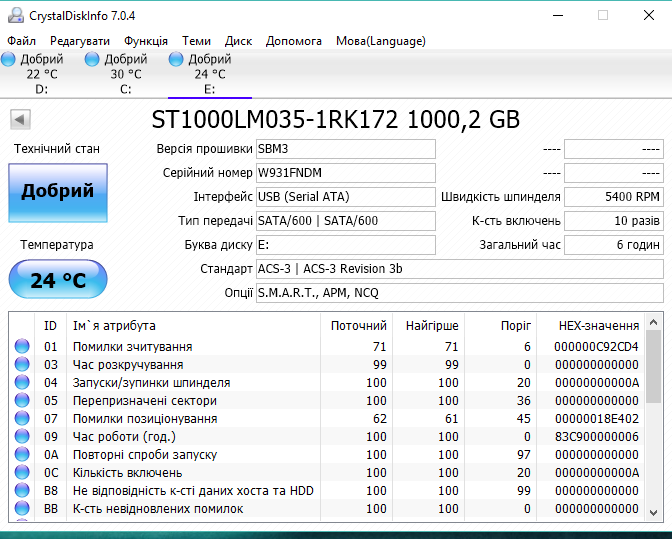Click blue status orb for attribute 01
This screenshot has height=539, width=672.
[x=22, y=346]
